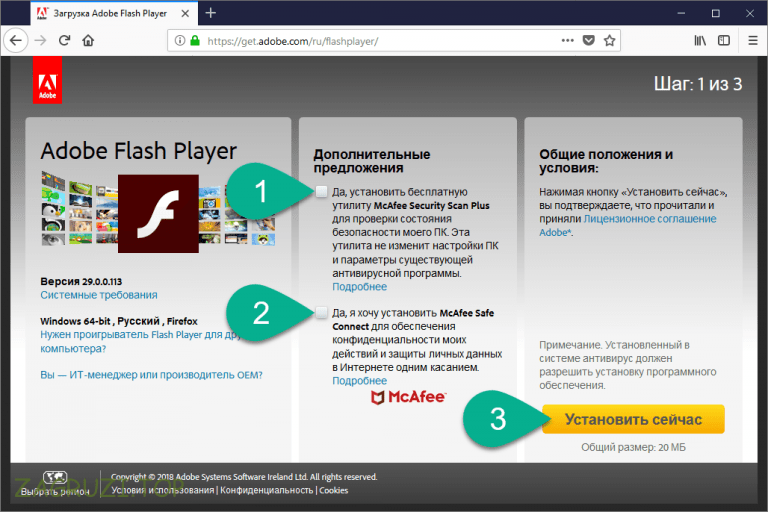Image resolution: width=768 pixels, height=512 pixels.
Task: Click the Flash Player logo image
Action: [x=158, y=214]
